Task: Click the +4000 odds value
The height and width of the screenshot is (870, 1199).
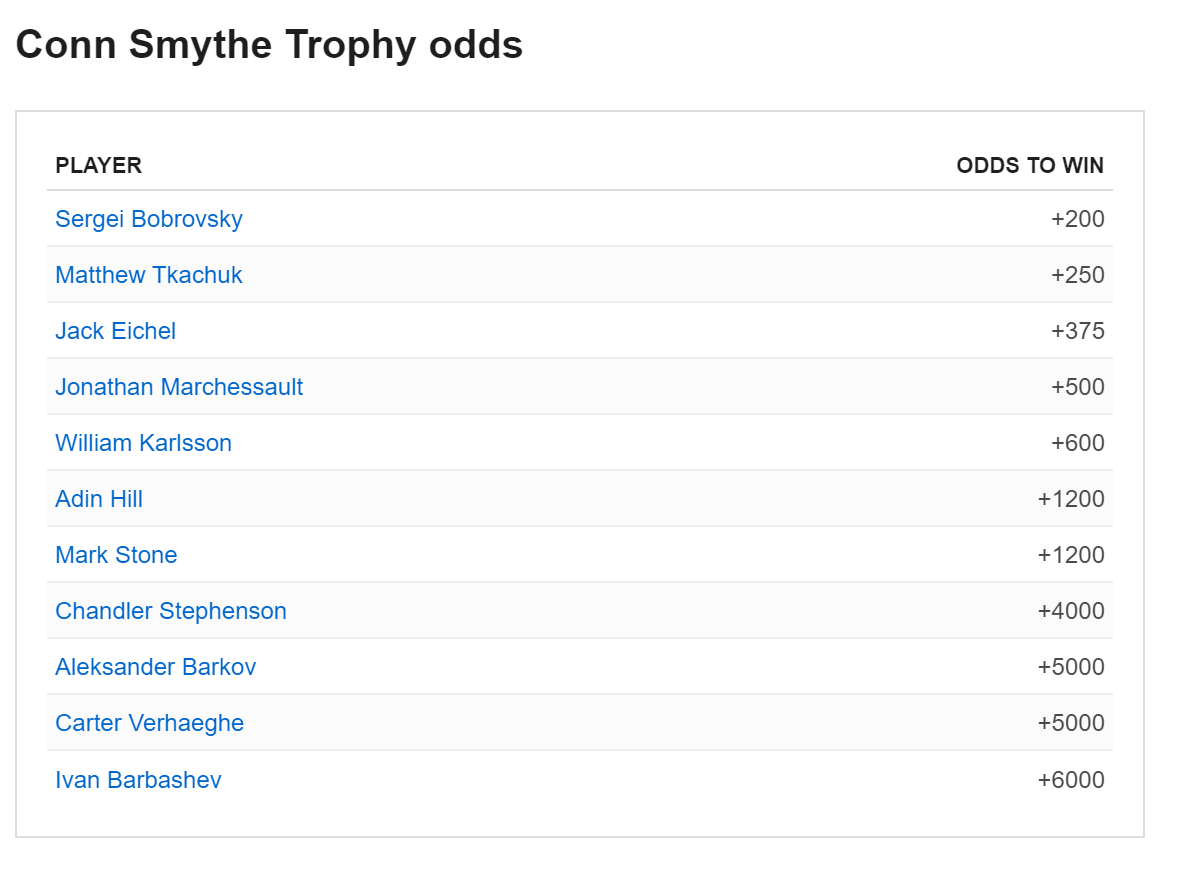Action: (1071, 611)
